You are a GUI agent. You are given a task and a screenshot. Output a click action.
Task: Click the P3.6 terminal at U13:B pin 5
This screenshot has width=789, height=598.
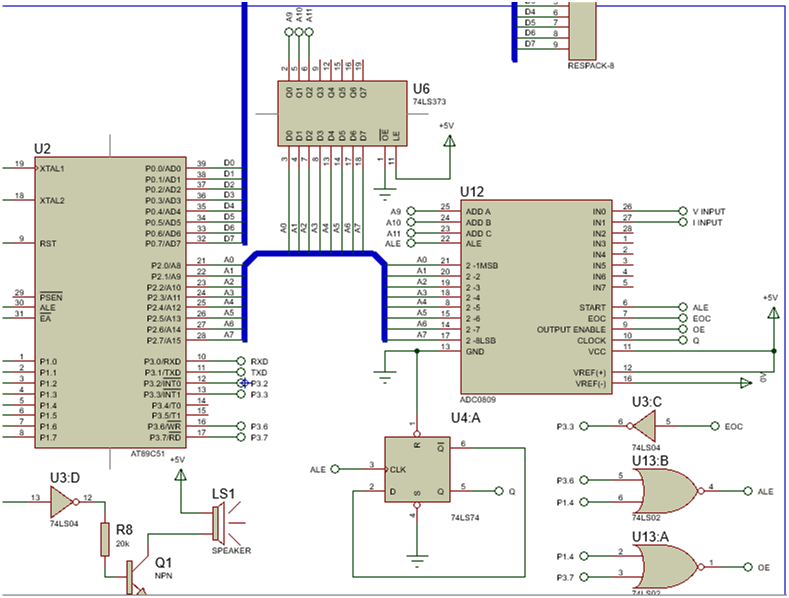pyautogui.click(x=584, y=480)
